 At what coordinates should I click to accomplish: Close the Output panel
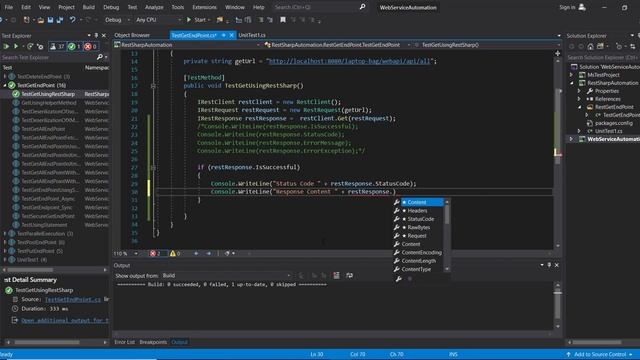(x=557, y=265)
